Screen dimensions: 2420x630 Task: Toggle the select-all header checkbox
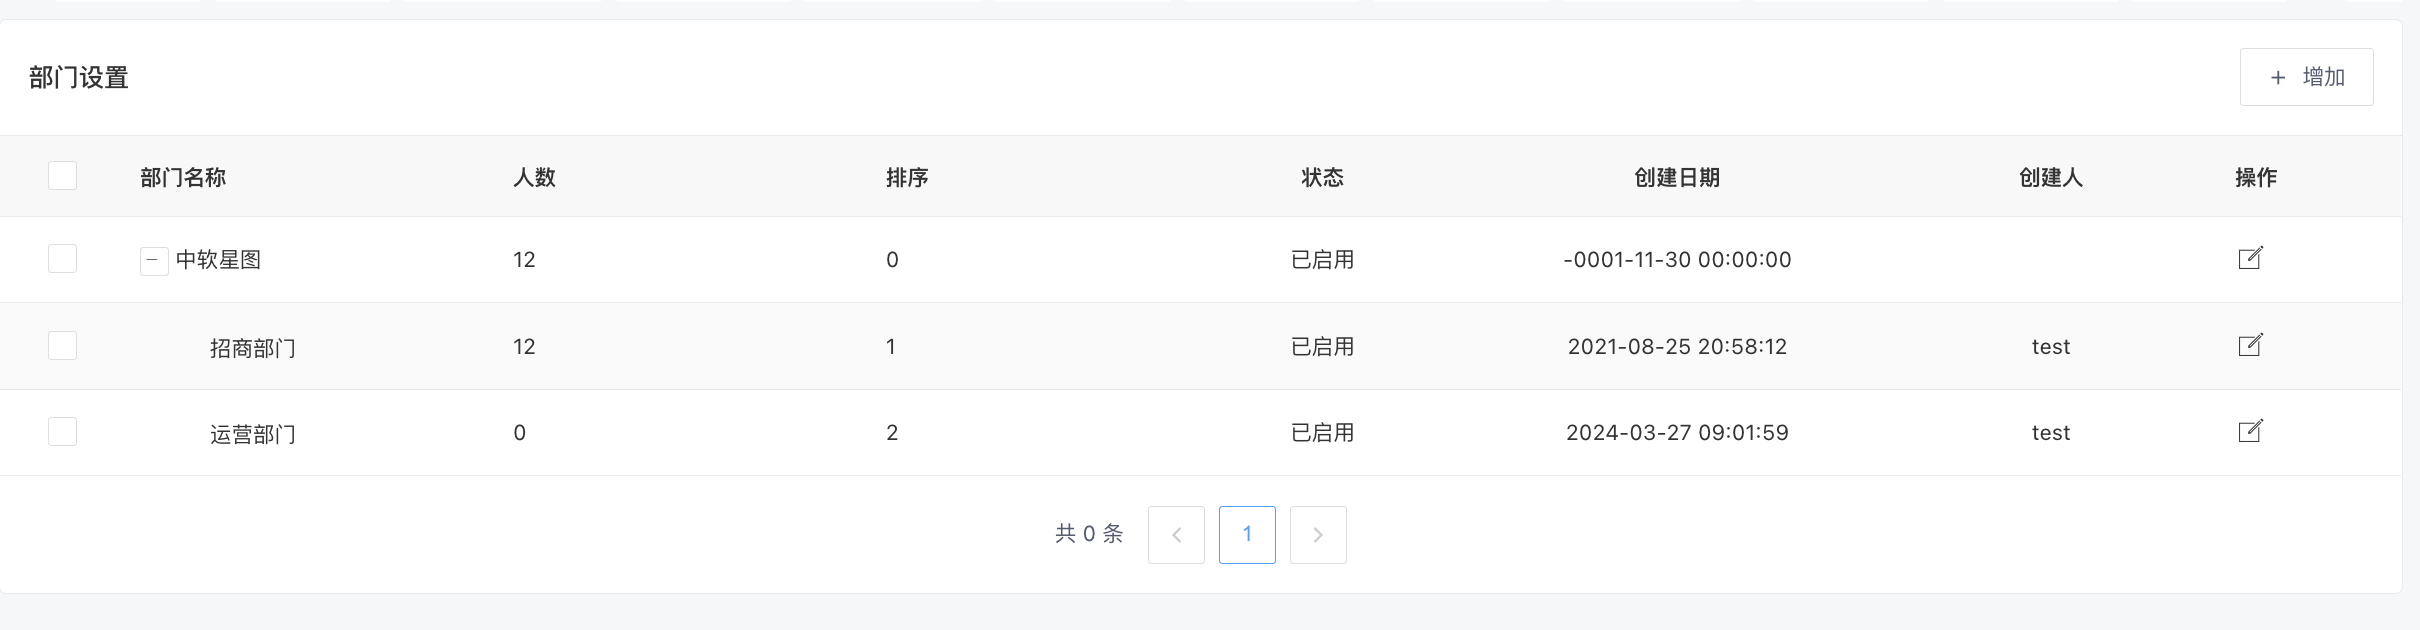point(63,176)
